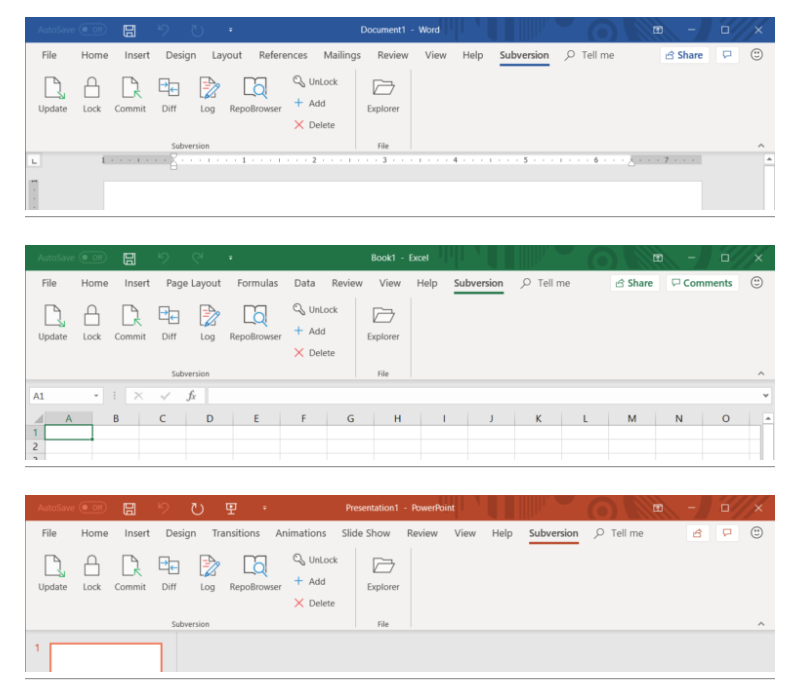Click Add in the Word Subversion group
812x693 pixels.
tap(310, 103)
